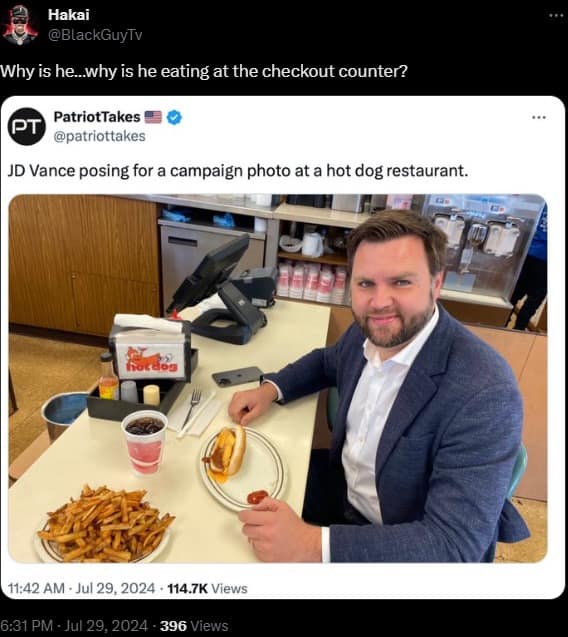The image size is (568, 637).
Task: Click the 6:31 PM post timestamp
Action: coord(26,626)
